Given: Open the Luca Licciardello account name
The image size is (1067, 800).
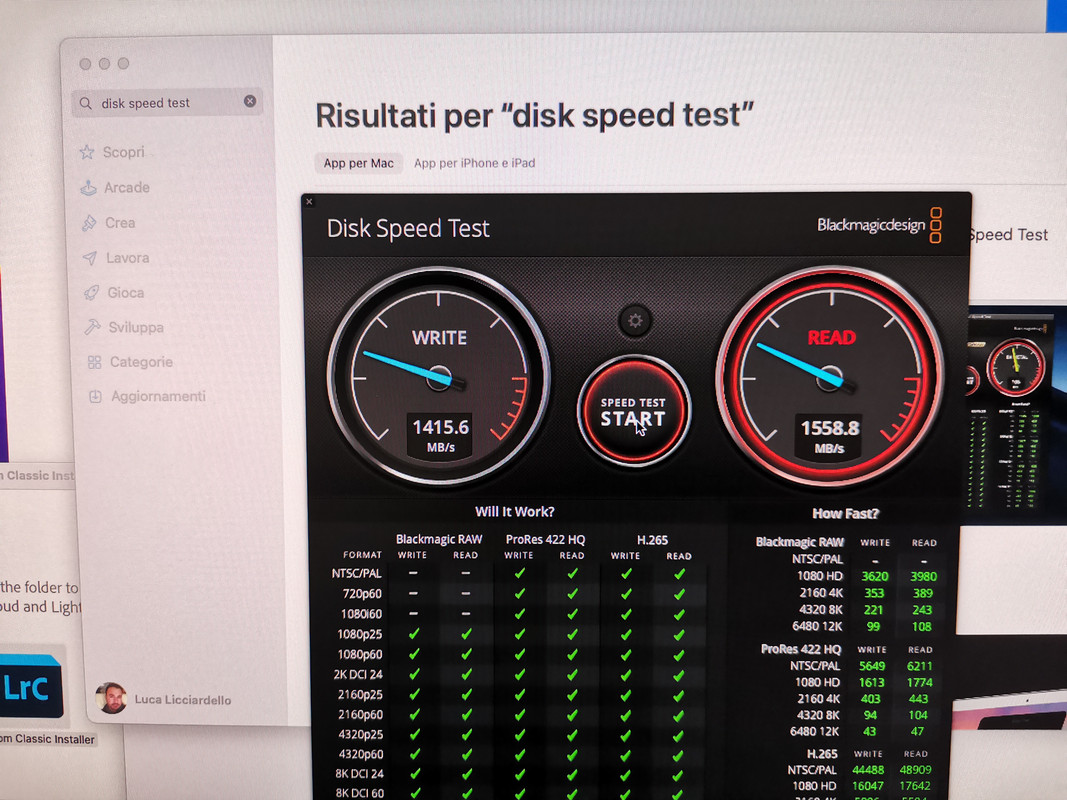Looking at the screenshot, I should click(182, 700).
